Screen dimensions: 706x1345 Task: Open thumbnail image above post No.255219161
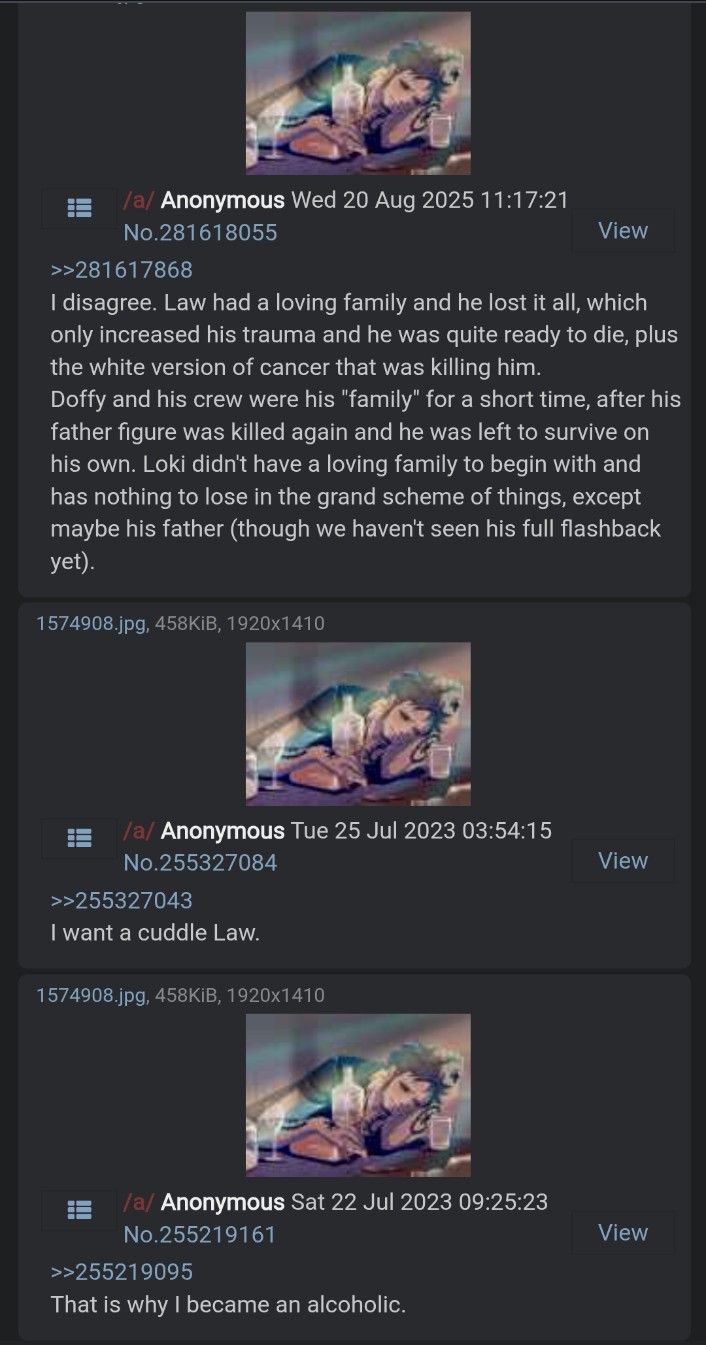pos(358,1095)
